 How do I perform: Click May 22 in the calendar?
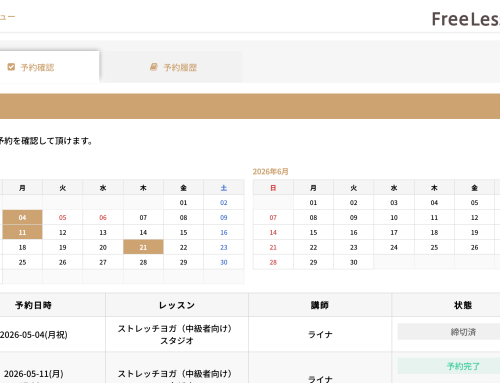coord(184,247)
